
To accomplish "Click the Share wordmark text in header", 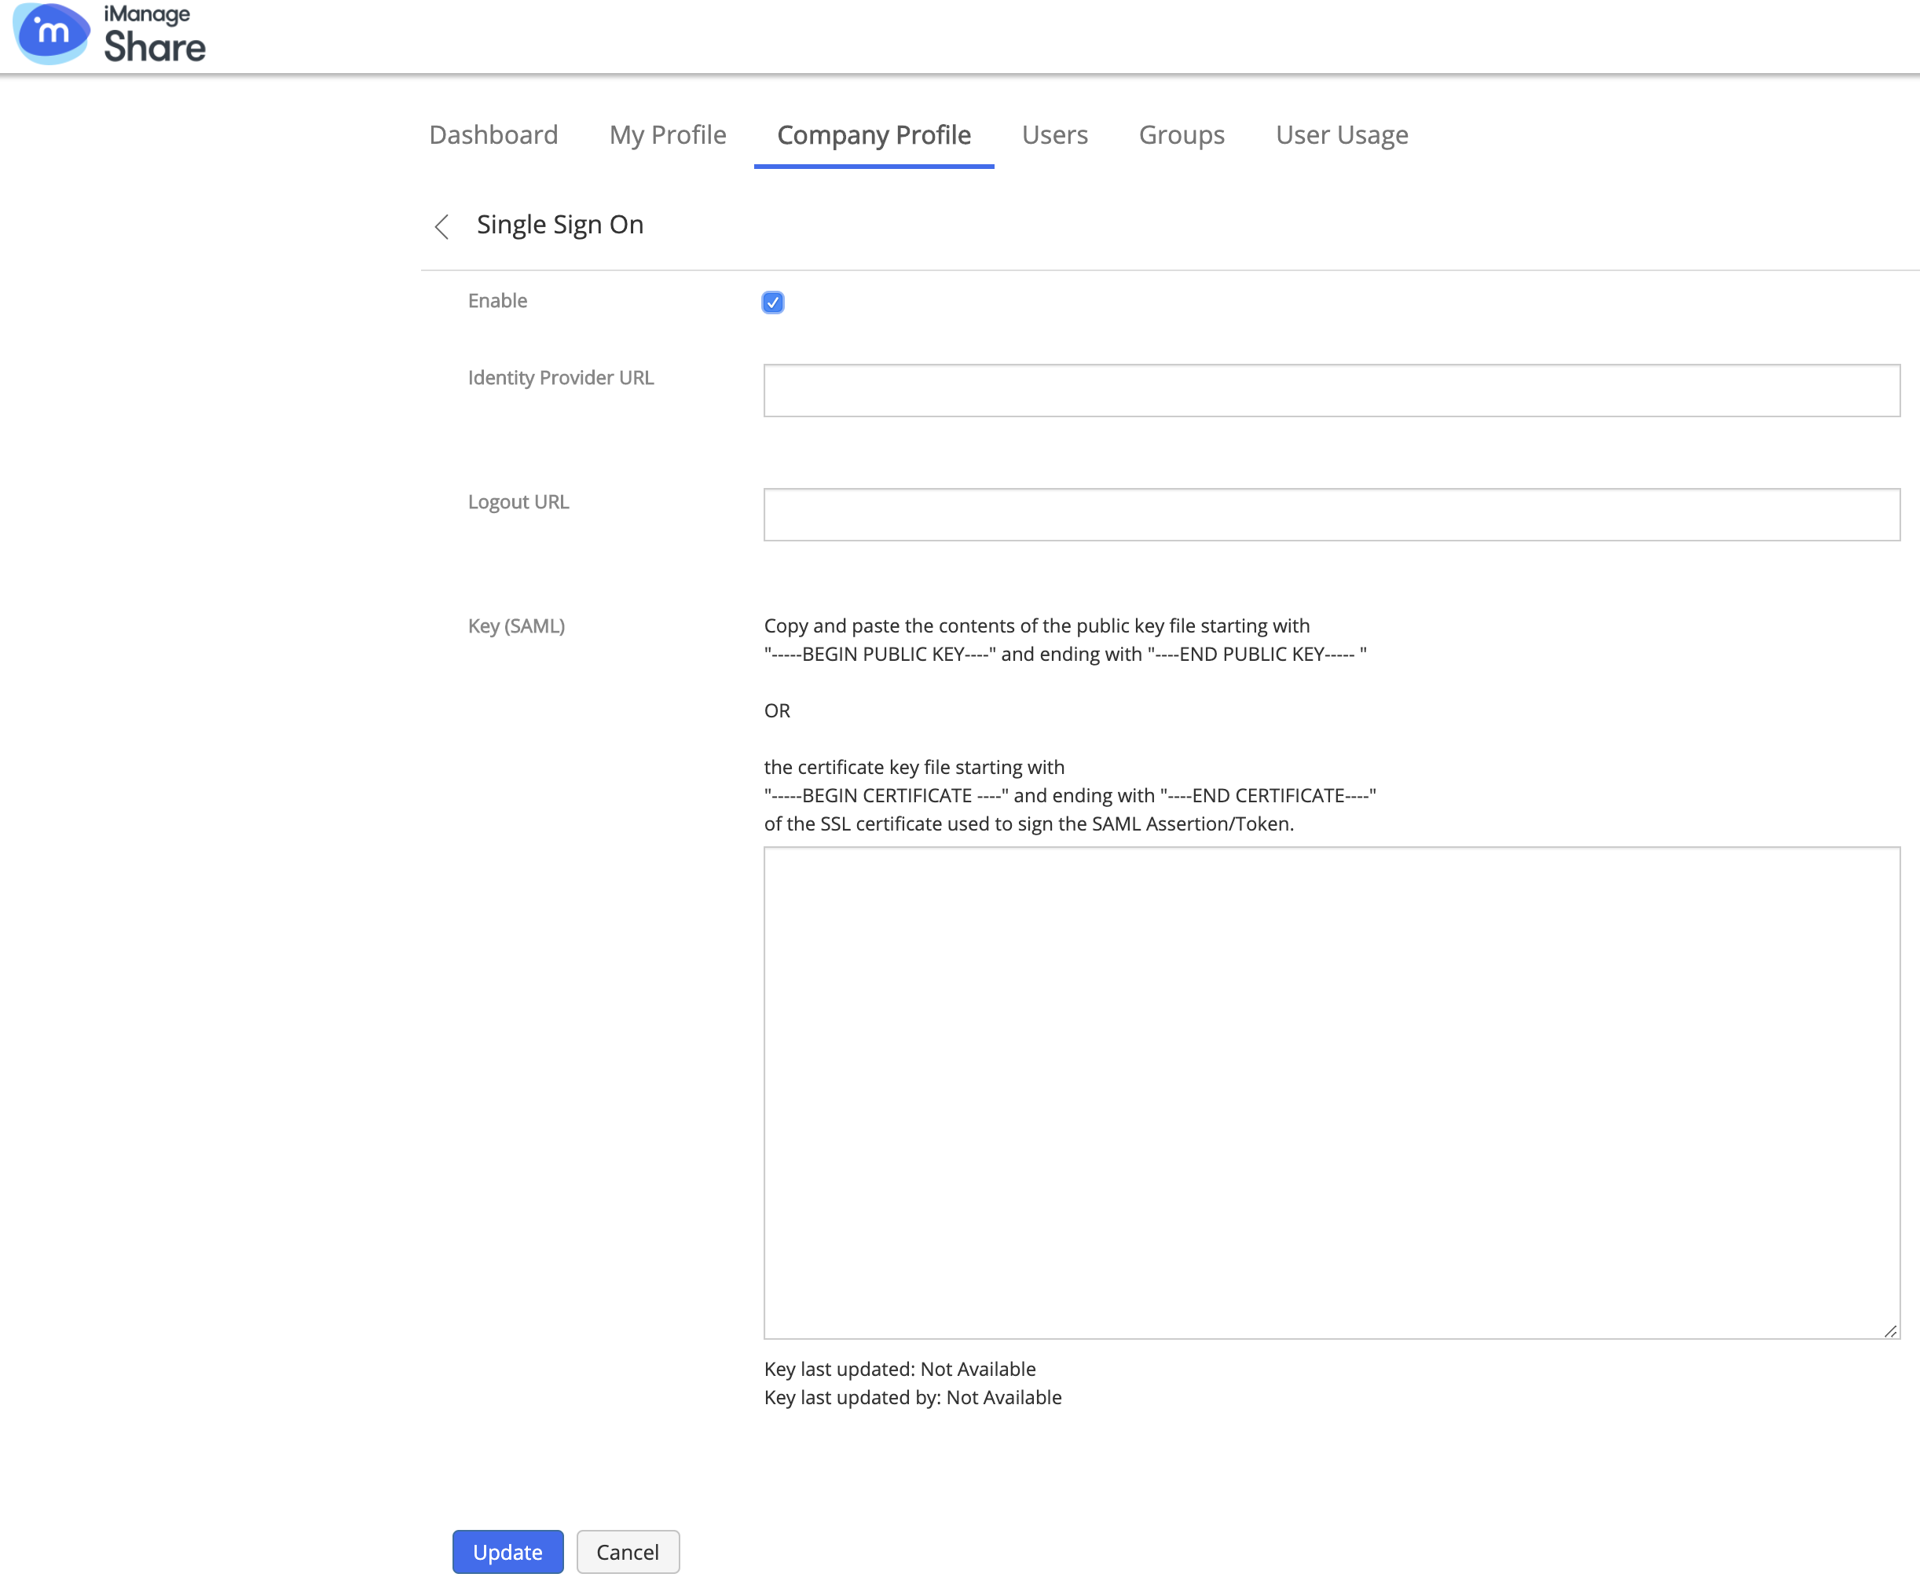I will [x=155, y=46].
